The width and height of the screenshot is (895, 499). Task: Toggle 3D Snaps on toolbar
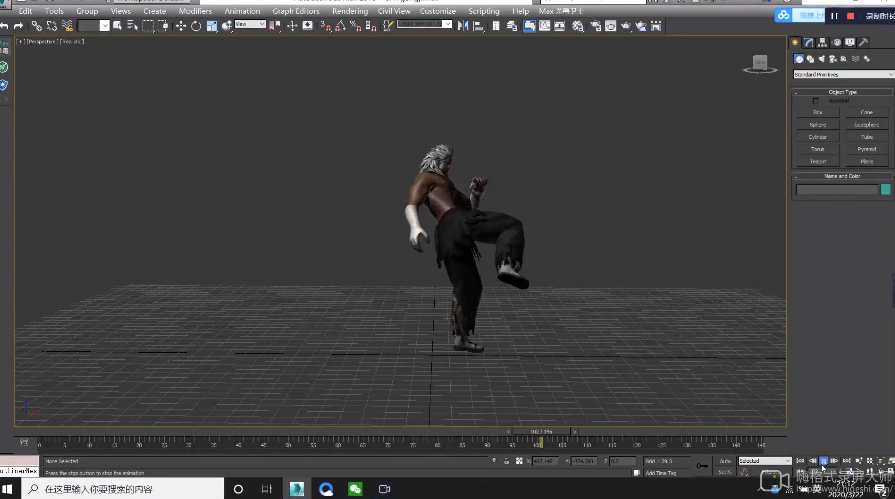coord(326,26)
